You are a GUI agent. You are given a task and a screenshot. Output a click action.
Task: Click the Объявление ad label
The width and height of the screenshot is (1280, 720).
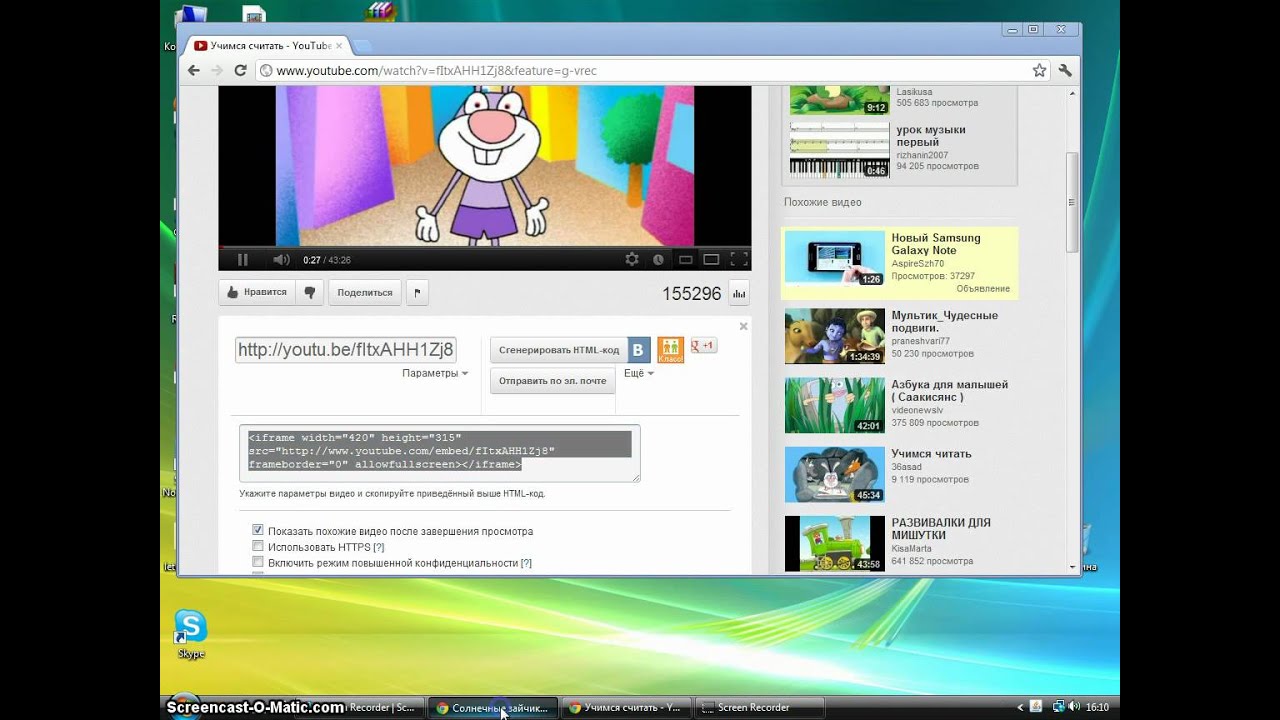[x=983, y=289]
